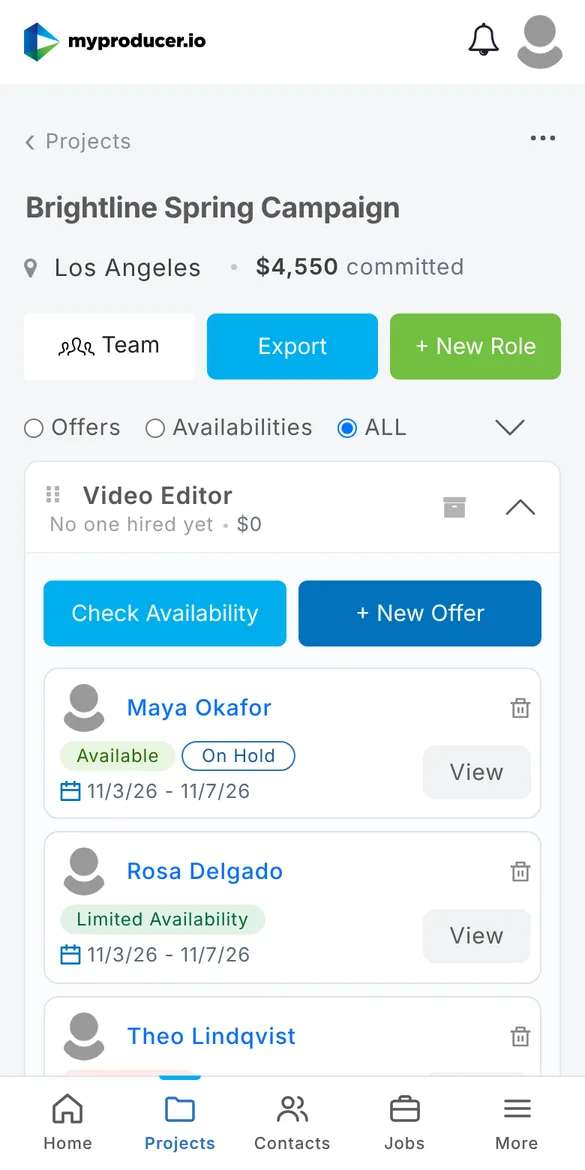Expand the filter chevron dropdown
This screenshot has width=585, height=1170.
click(x=510, y=428)
